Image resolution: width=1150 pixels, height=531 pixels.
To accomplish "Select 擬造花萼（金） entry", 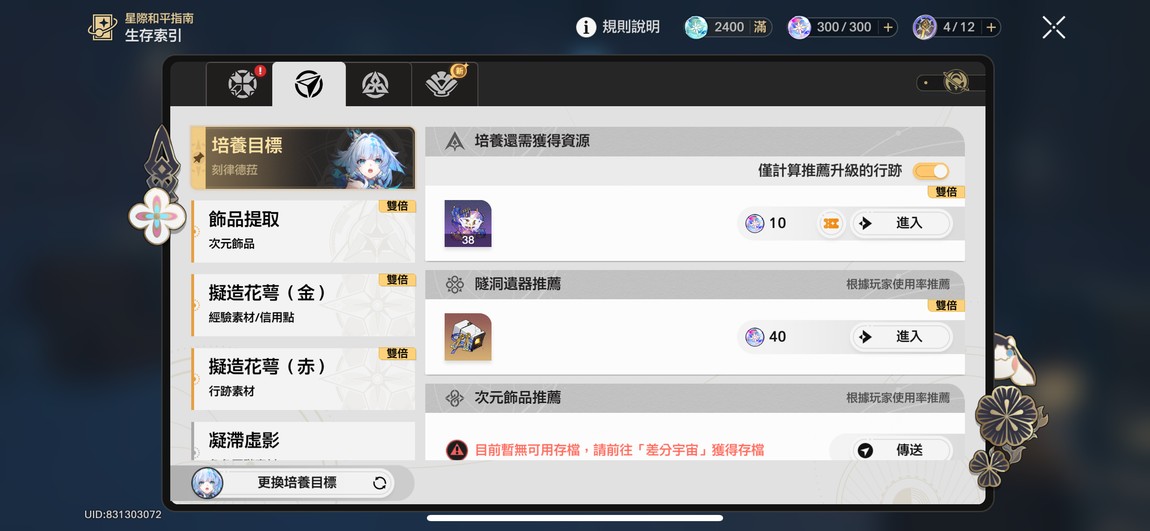I will pyautogui.click(x=304, y=305).
